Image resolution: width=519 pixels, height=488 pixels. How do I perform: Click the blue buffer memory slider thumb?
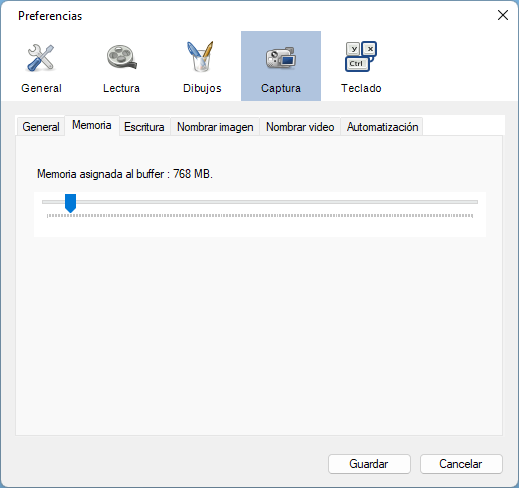pyautogui.click(x=70, y=203)
